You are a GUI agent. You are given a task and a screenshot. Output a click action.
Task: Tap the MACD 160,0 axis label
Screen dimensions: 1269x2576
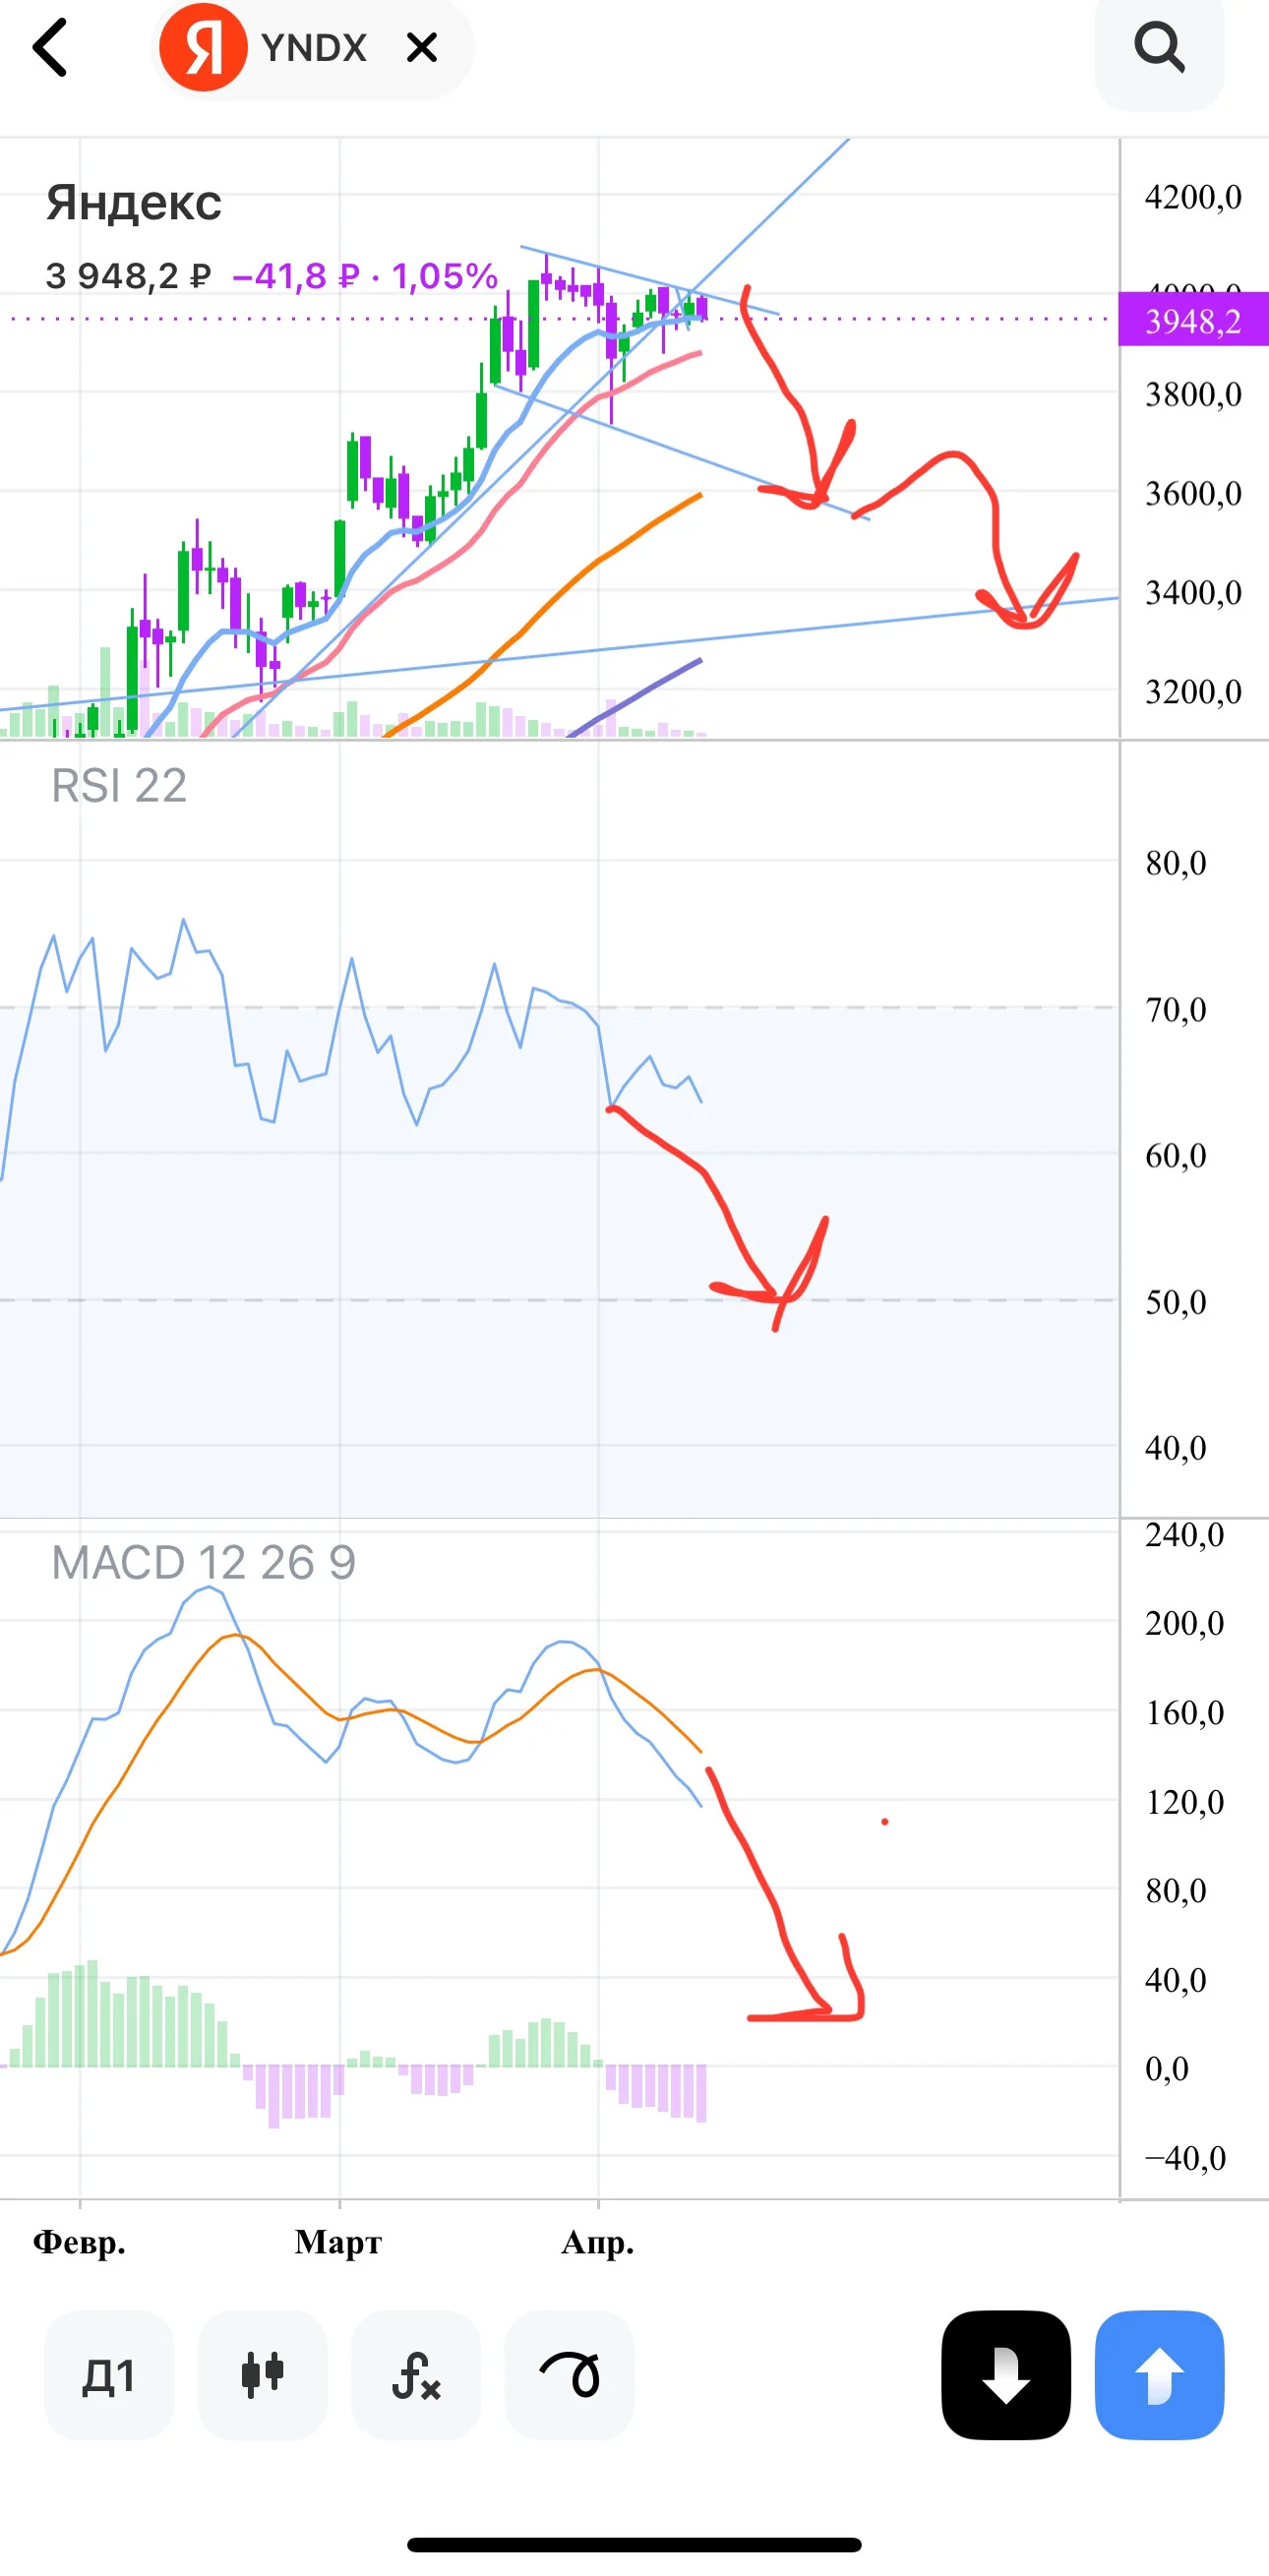pyautogui.click(x=1184, y=1712)
